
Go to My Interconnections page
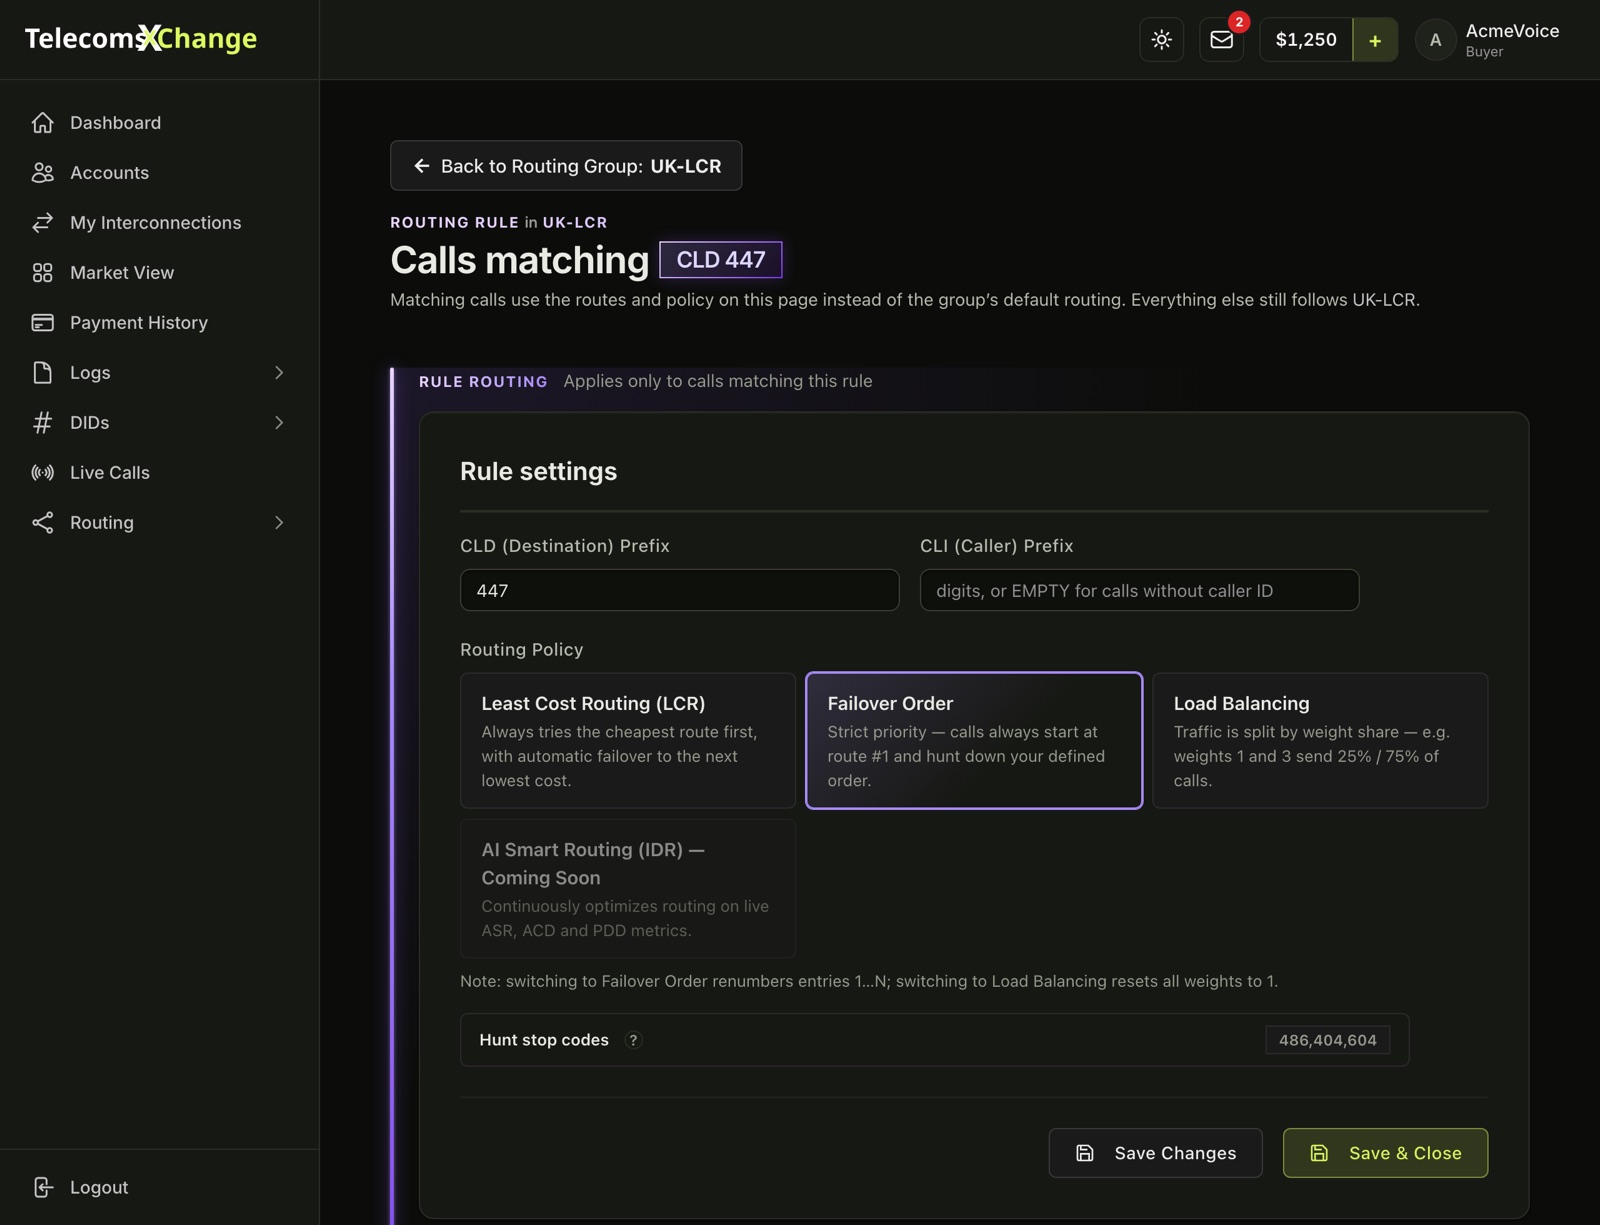click(155, 223)
